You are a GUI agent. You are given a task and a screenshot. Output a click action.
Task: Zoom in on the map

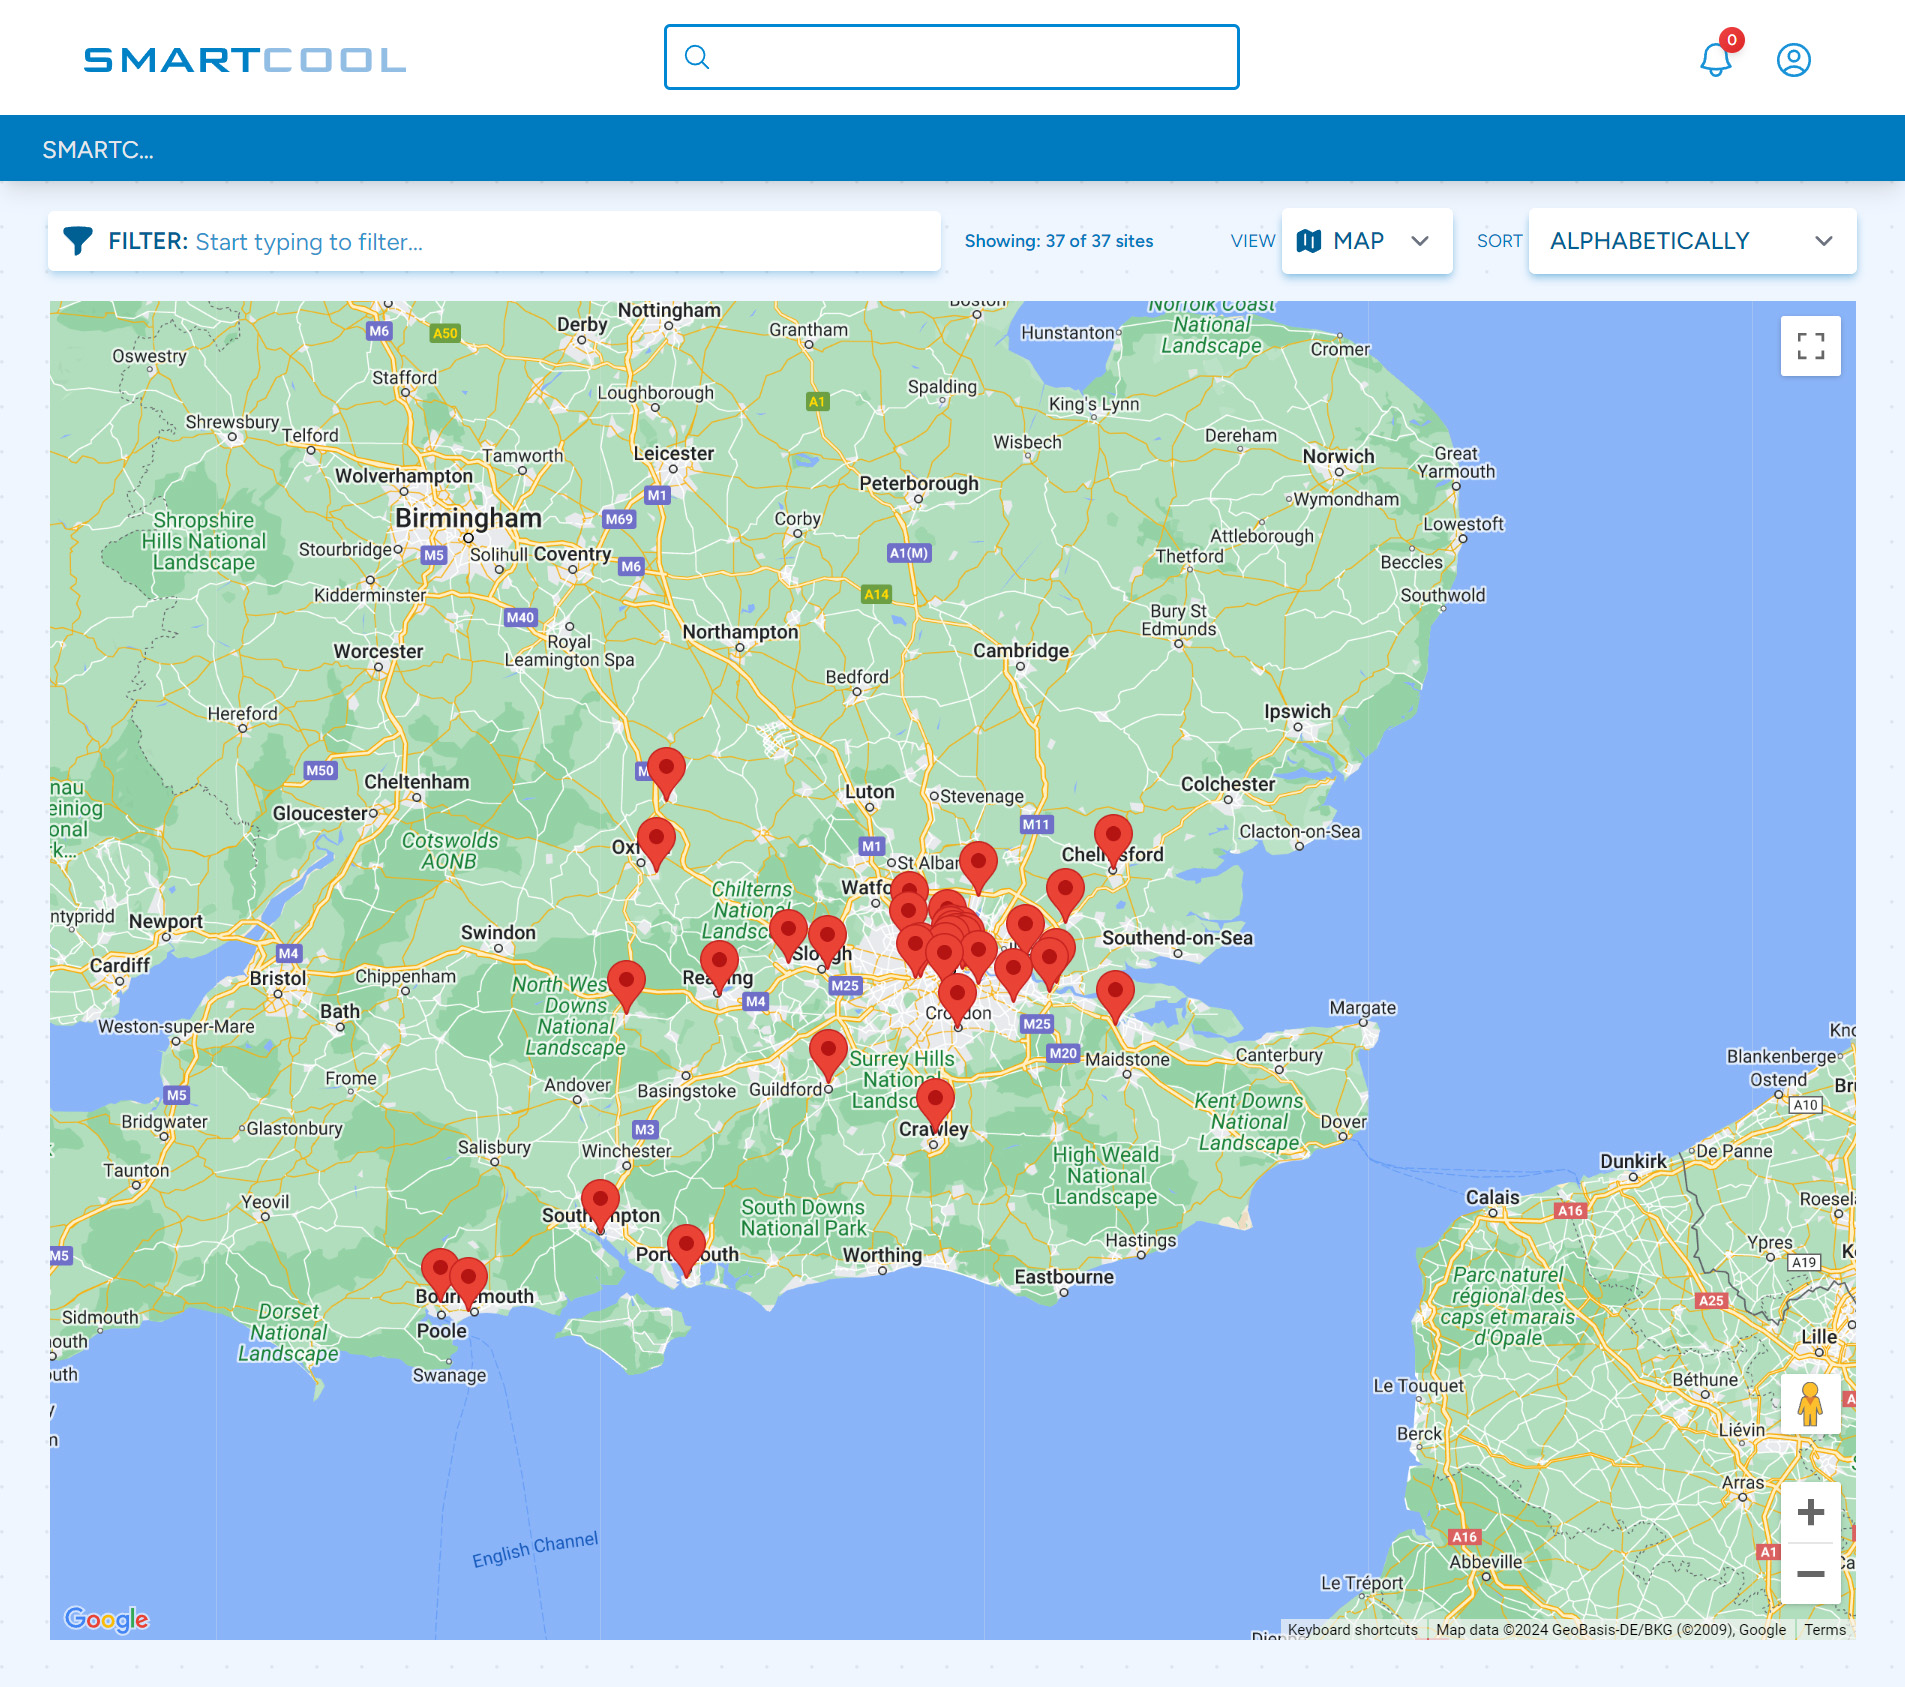click(x=1811, y=1512)
